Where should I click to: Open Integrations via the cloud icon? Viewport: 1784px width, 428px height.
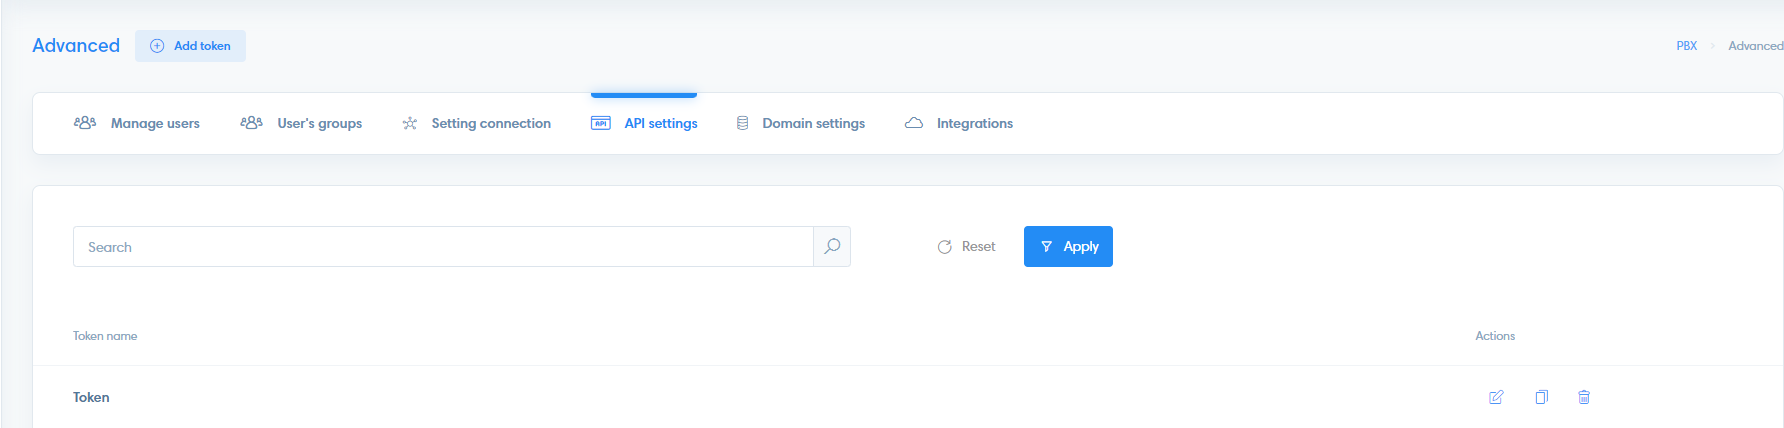pos(914,123)
